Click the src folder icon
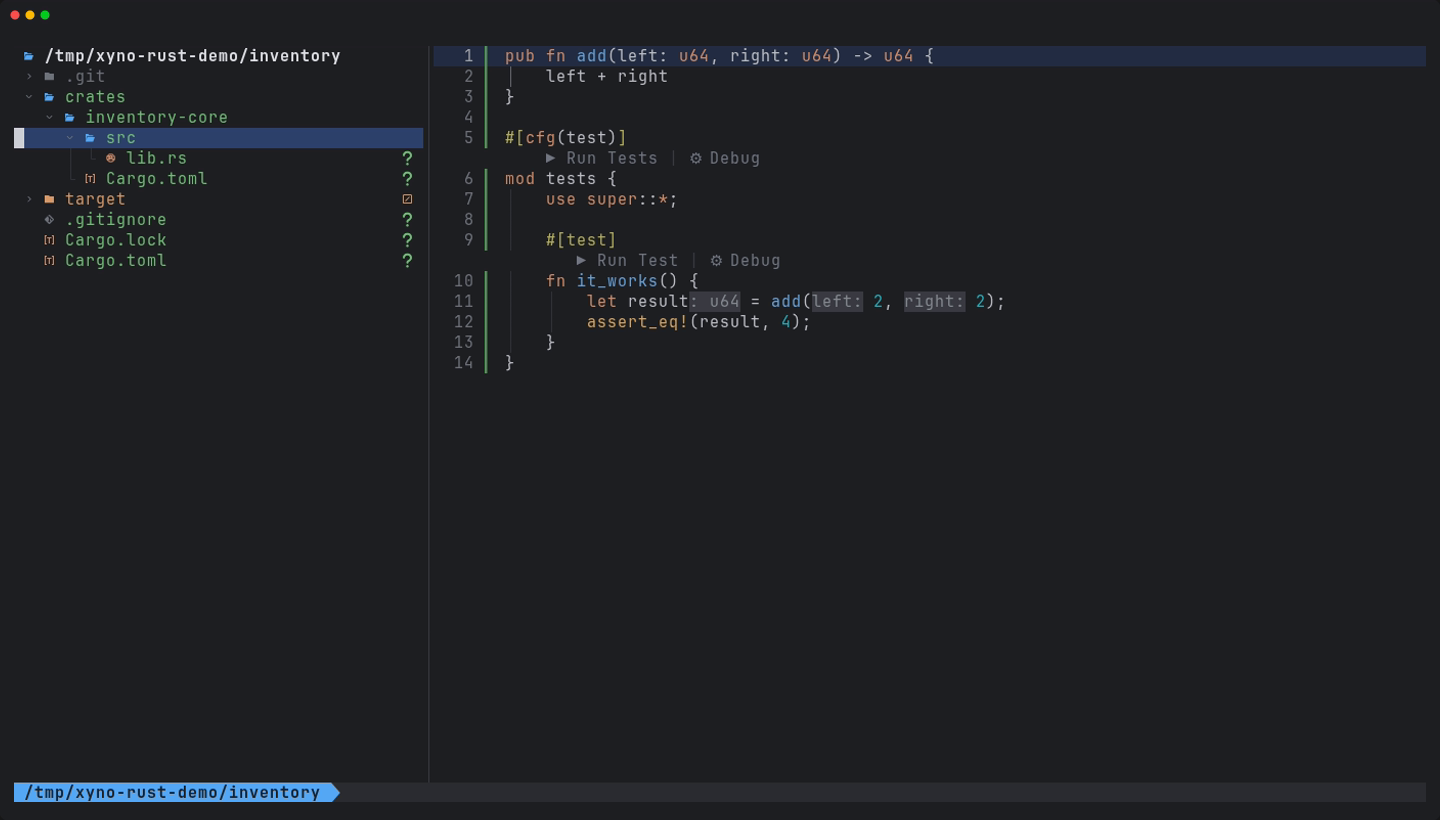Screen dimensions: 1440x820 pos(90,138)
